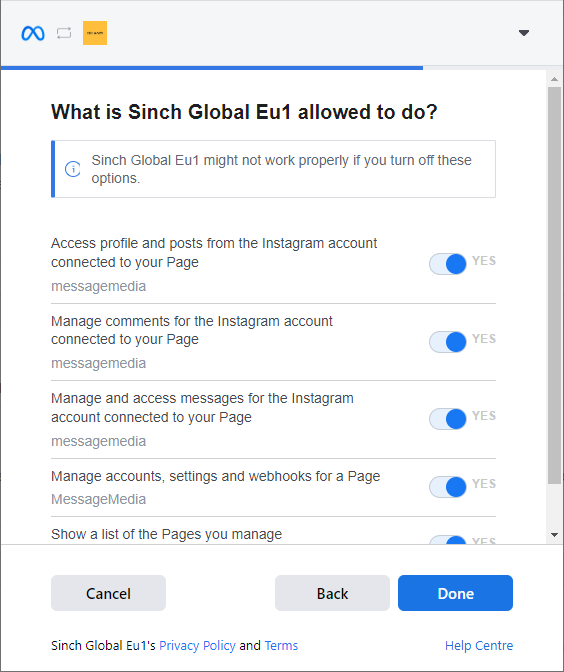Click the Meta infinity logo icon

[33, 33]
